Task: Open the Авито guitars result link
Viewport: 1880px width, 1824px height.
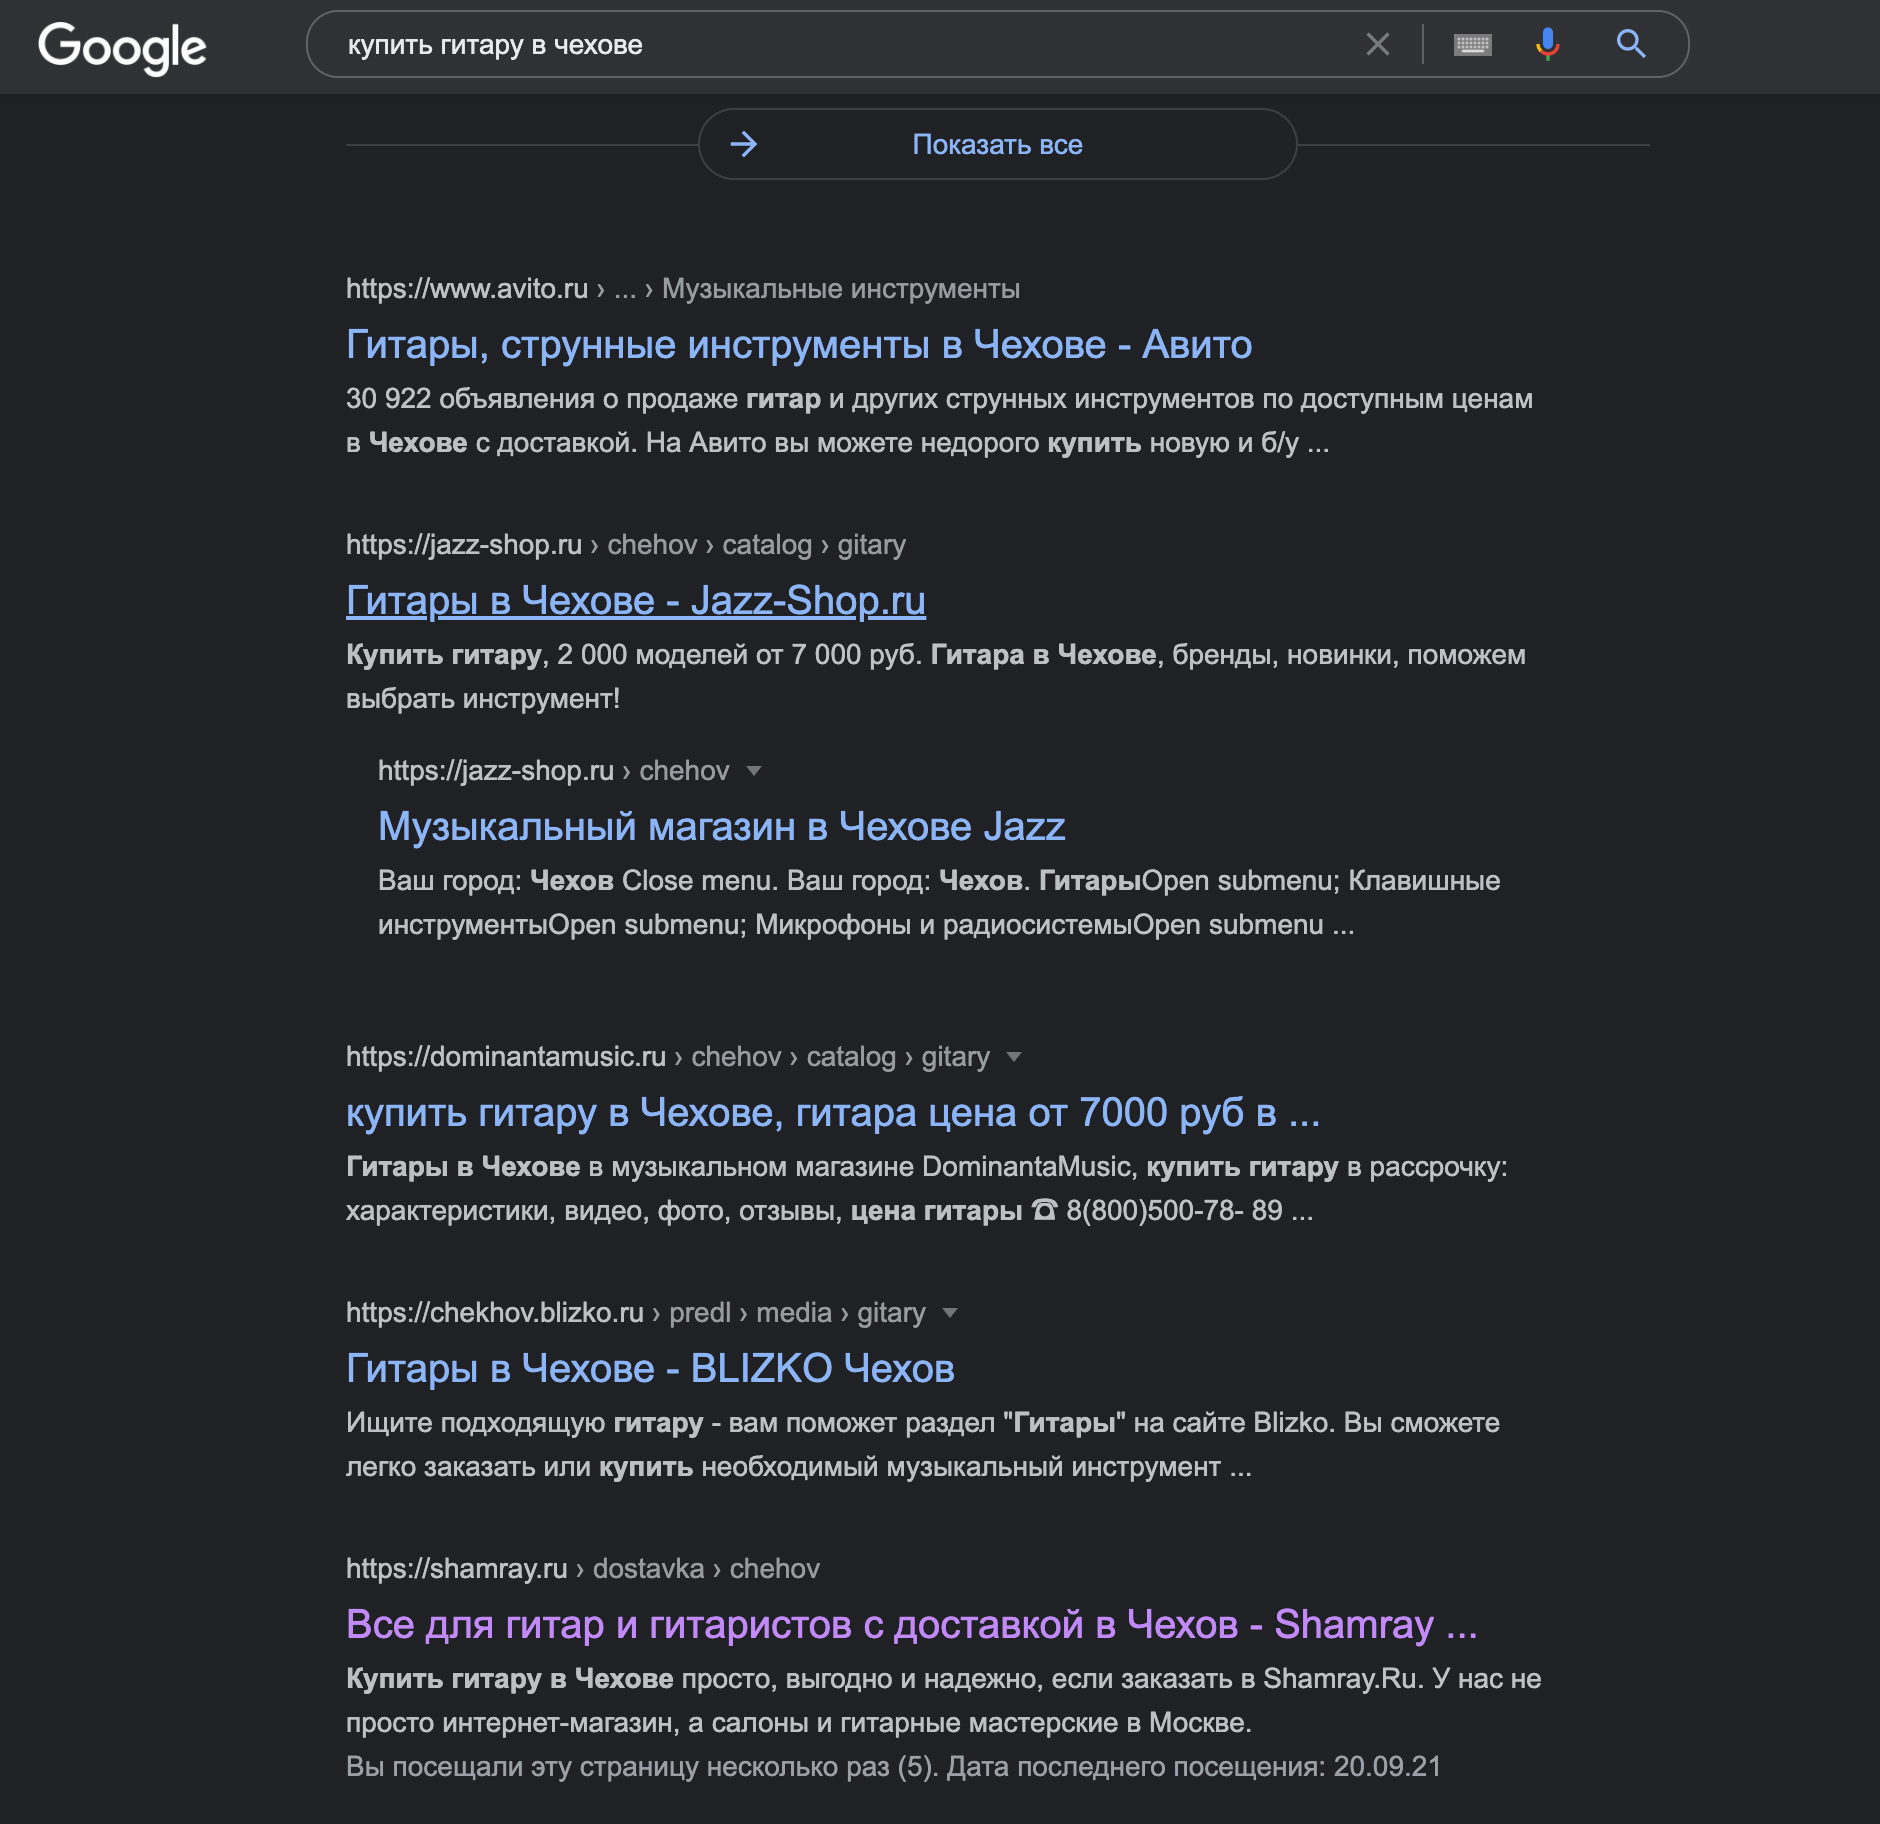Action: click(798, 345)
